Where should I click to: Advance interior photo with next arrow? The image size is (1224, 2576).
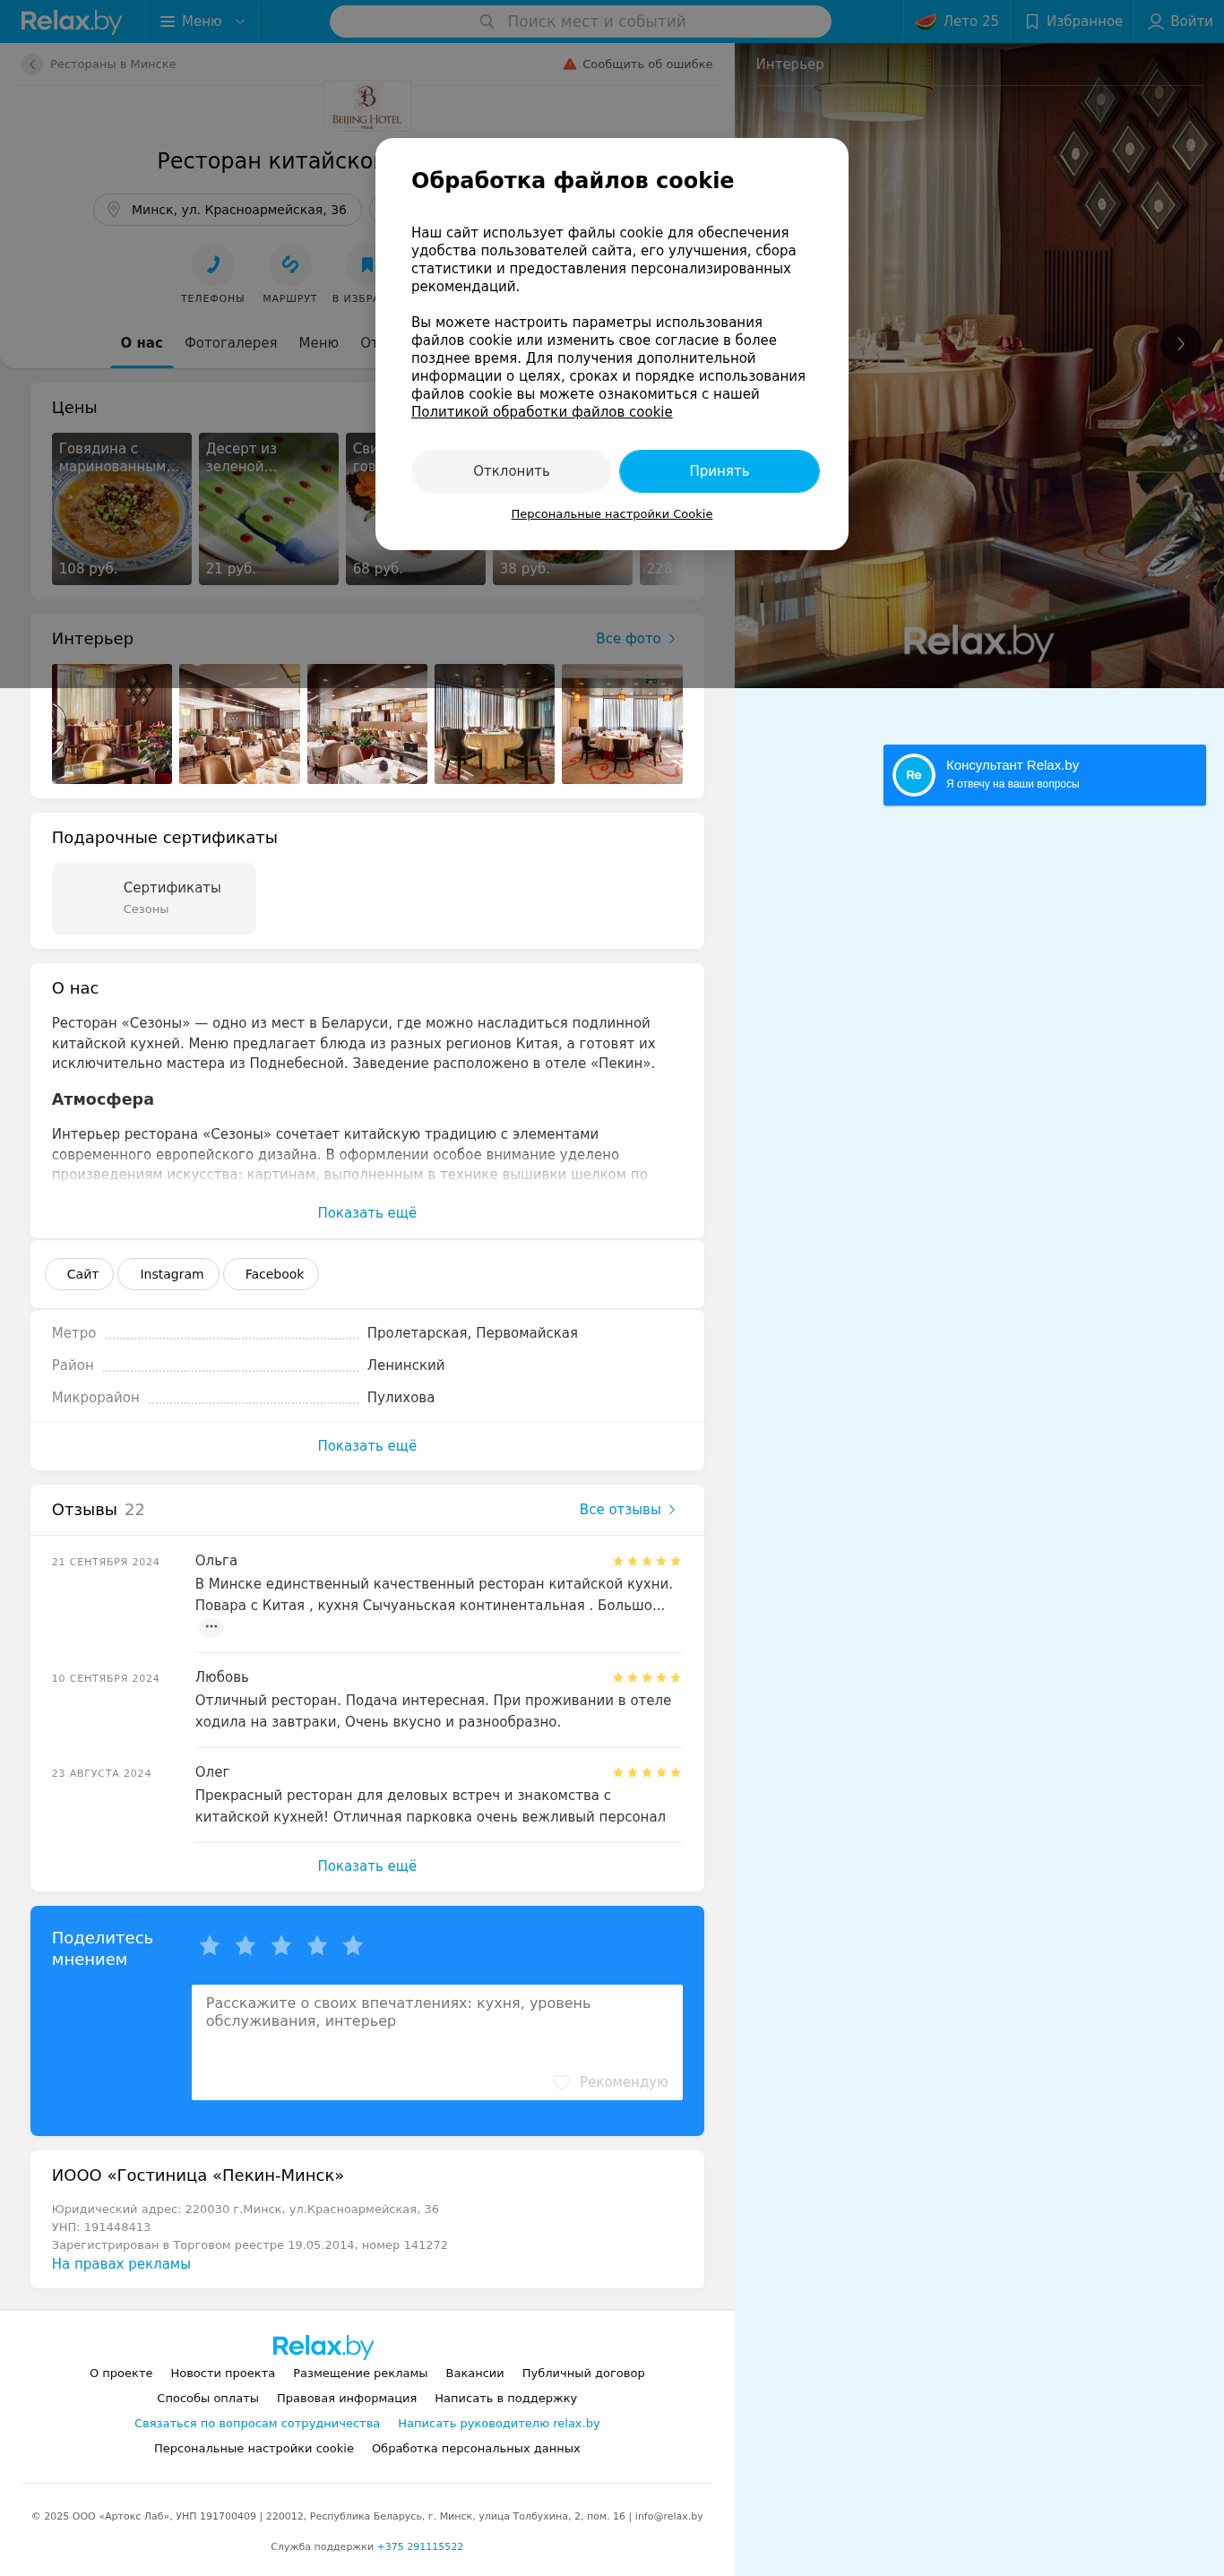pos(1181,344)
